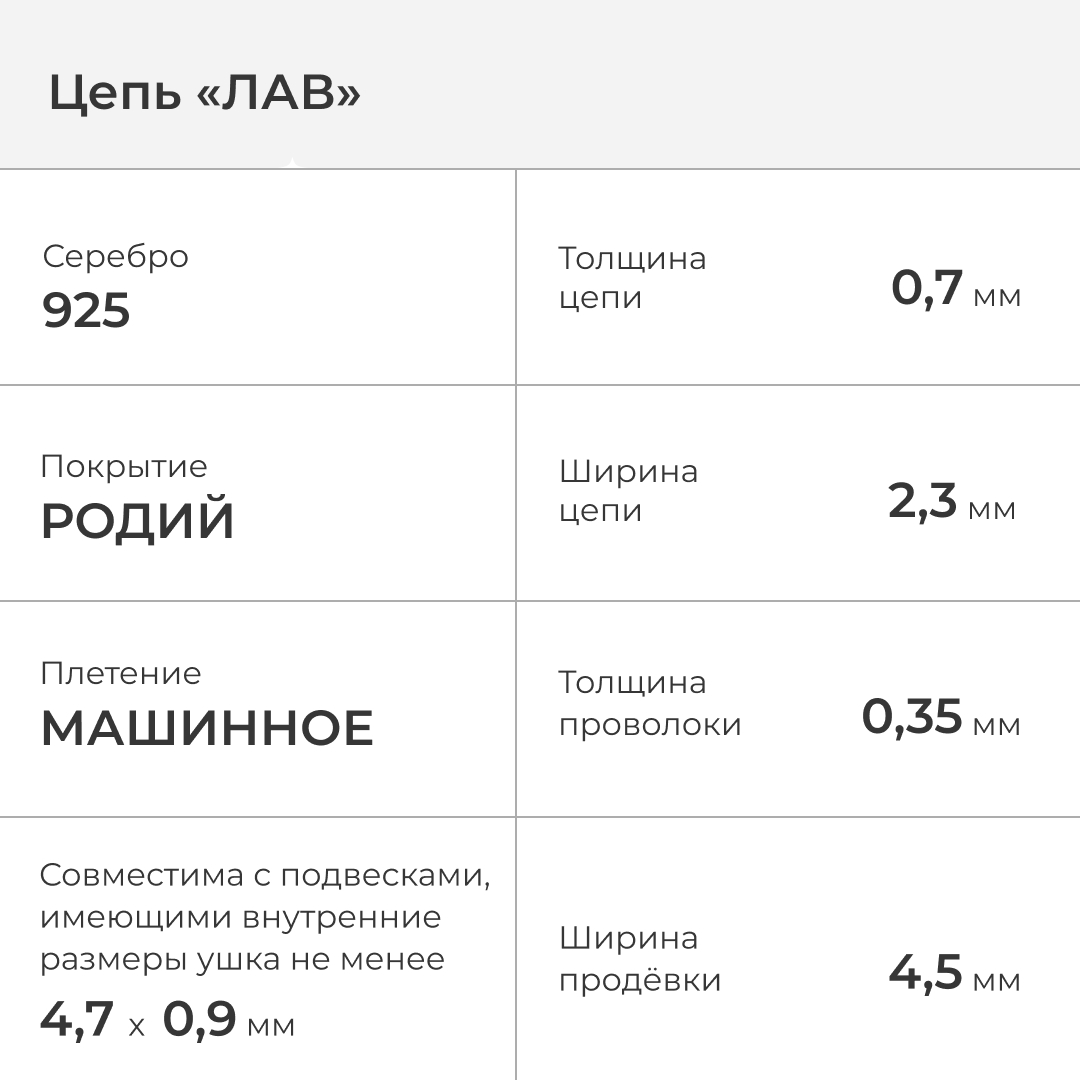This screenshot has width=1080, height=1080.
Task: Click the 0,35 wire thickness value
Action: point(911,717)
